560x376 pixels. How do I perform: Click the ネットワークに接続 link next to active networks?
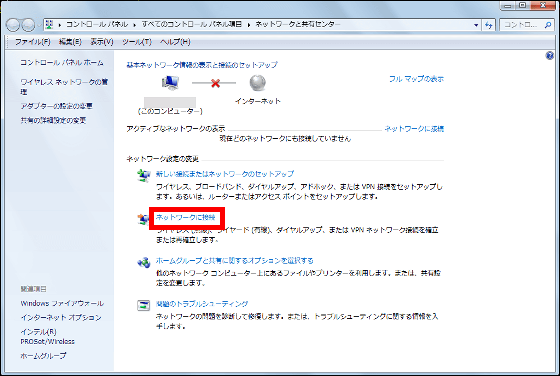[x=414, y=129]
